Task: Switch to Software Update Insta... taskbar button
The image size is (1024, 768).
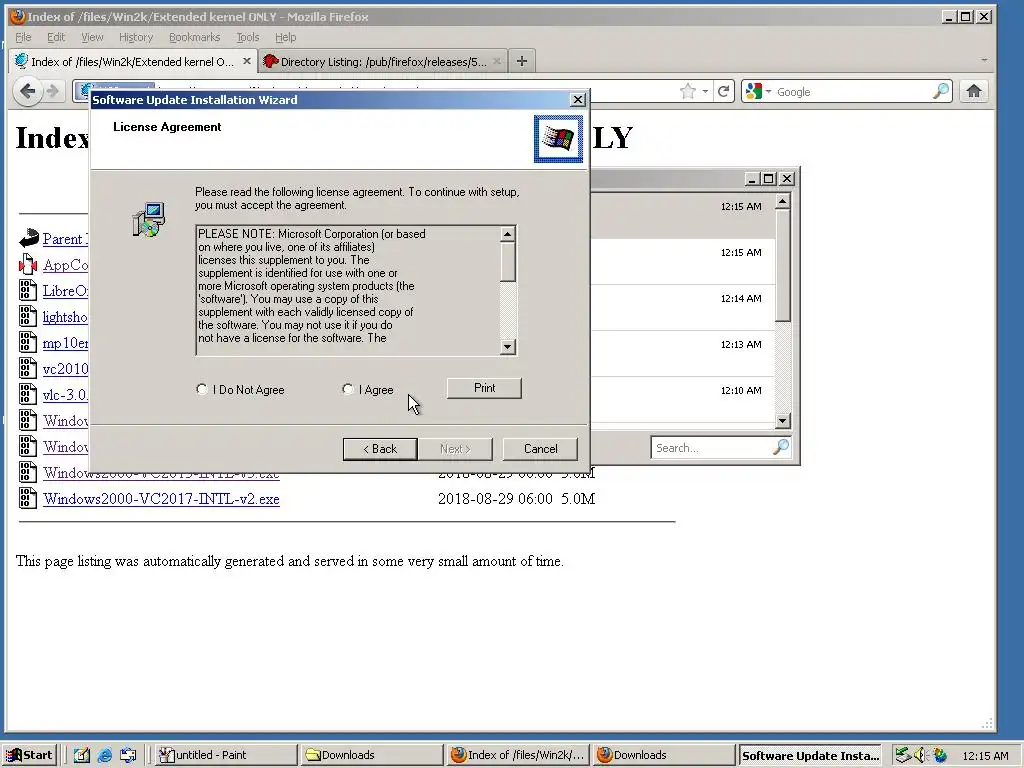Action: click(810, 756)
